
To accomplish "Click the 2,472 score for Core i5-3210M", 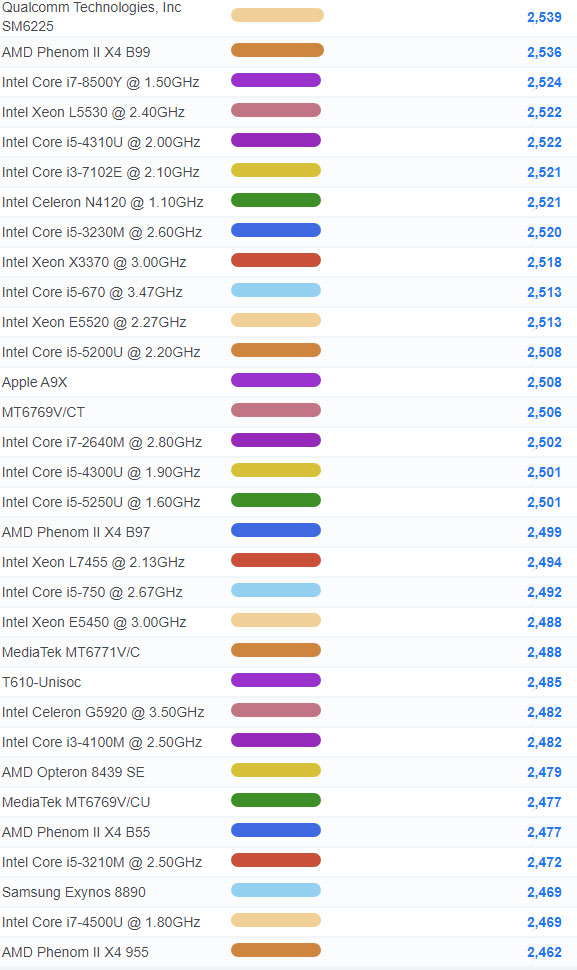I will click(x=544, y=862).
